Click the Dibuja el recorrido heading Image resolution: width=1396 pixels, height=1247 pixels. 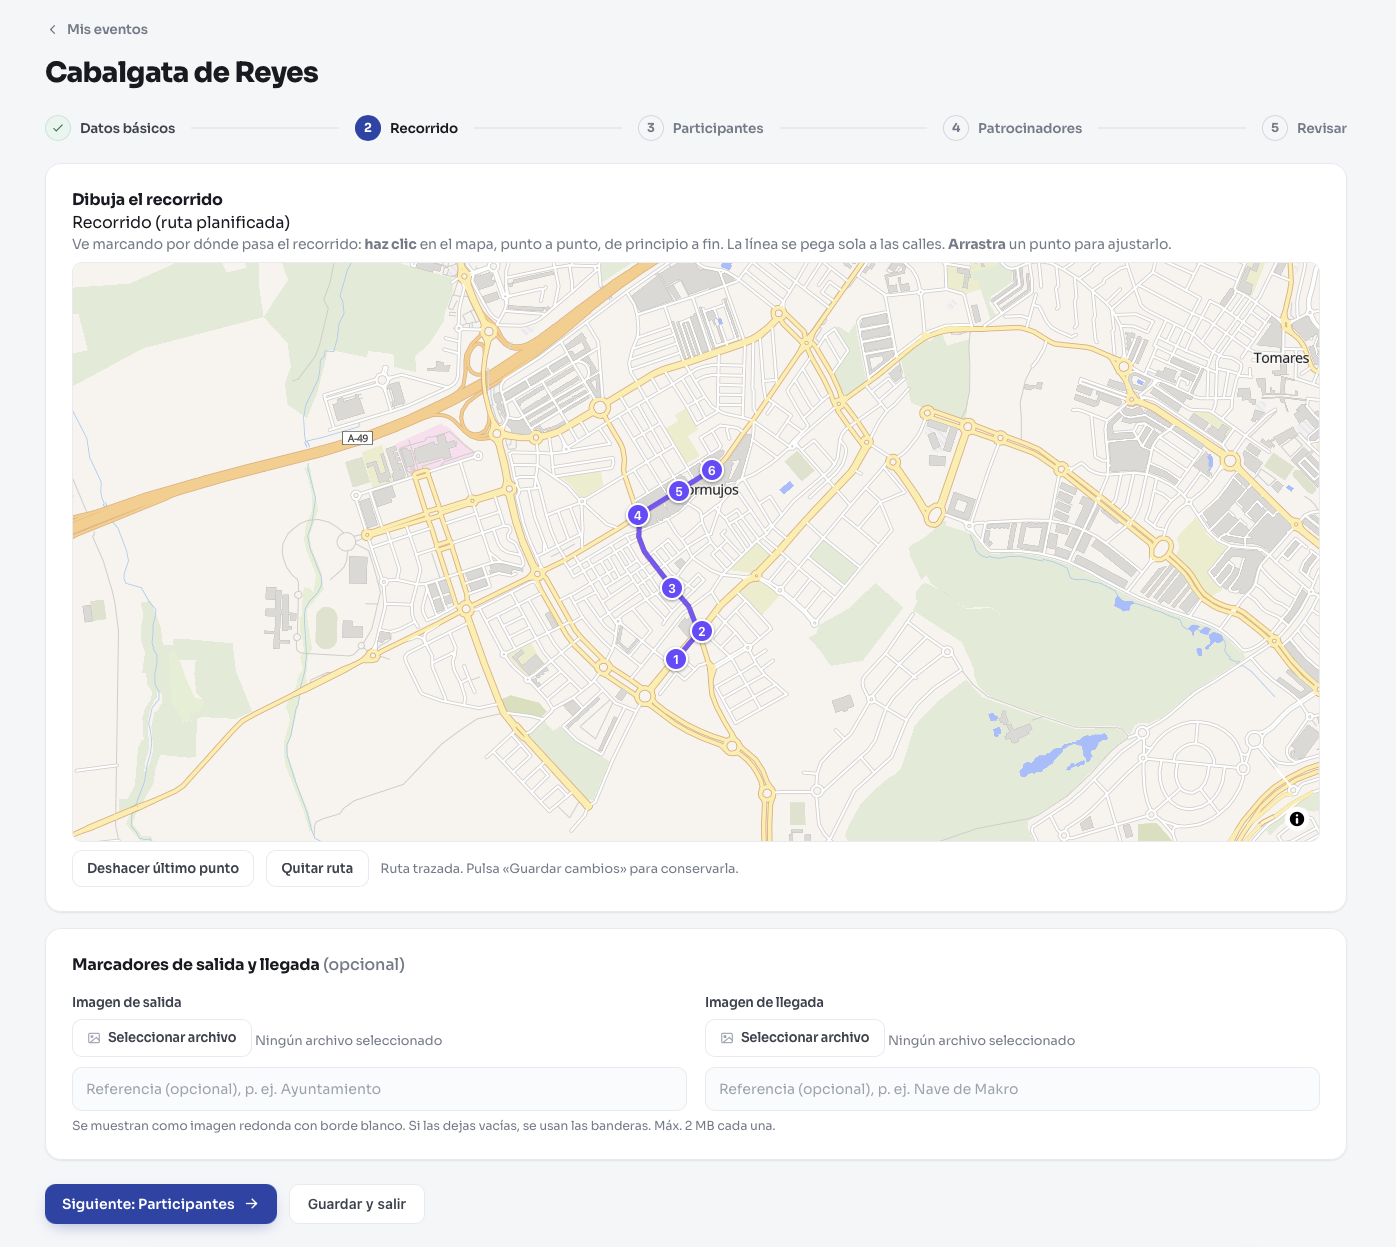coord(147,199)
